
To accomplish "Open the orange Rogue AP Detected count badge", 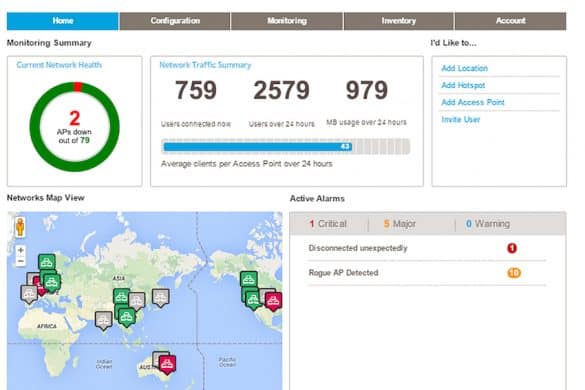I will tap(514, 273).
